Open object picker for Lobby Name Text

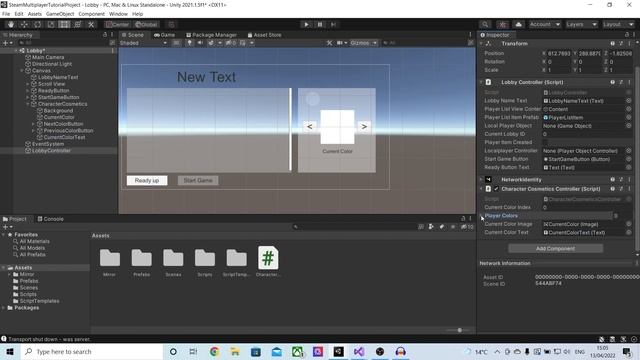629,100
